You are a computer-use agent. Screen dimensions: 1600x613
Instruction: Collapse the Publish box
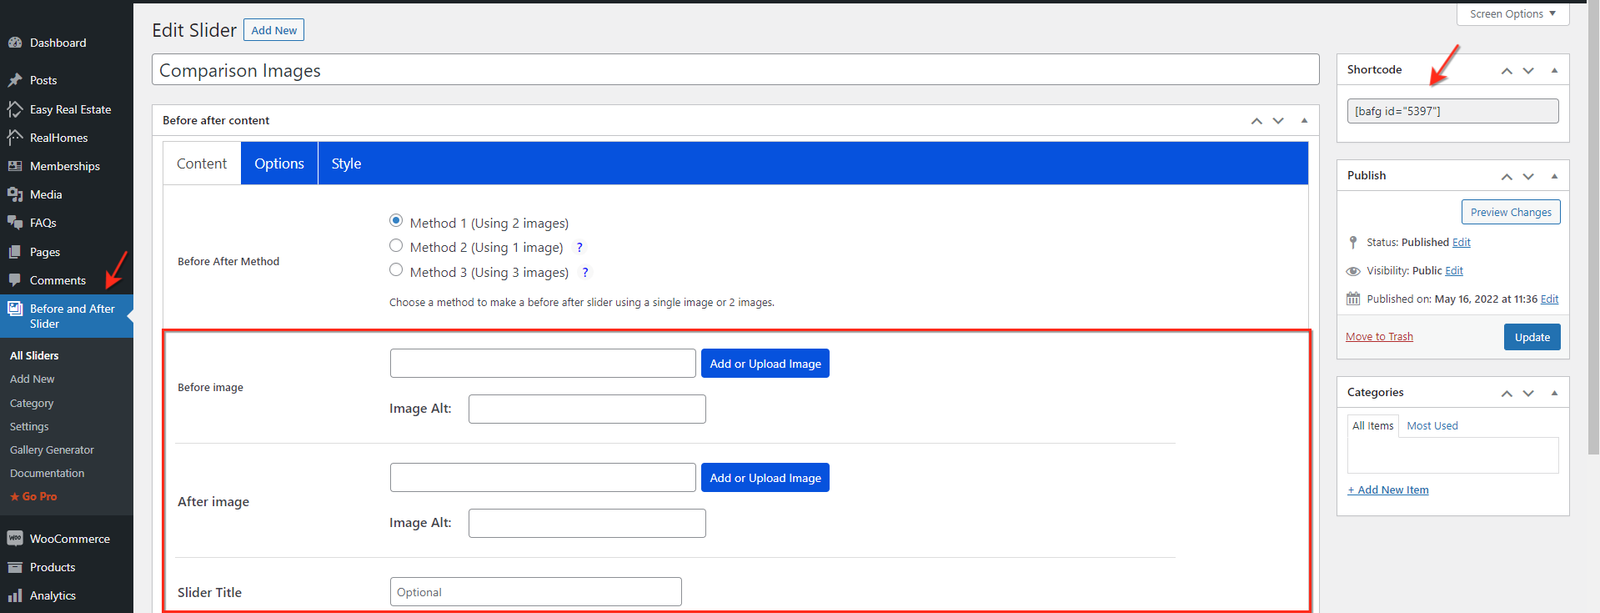coord(1554,177)
